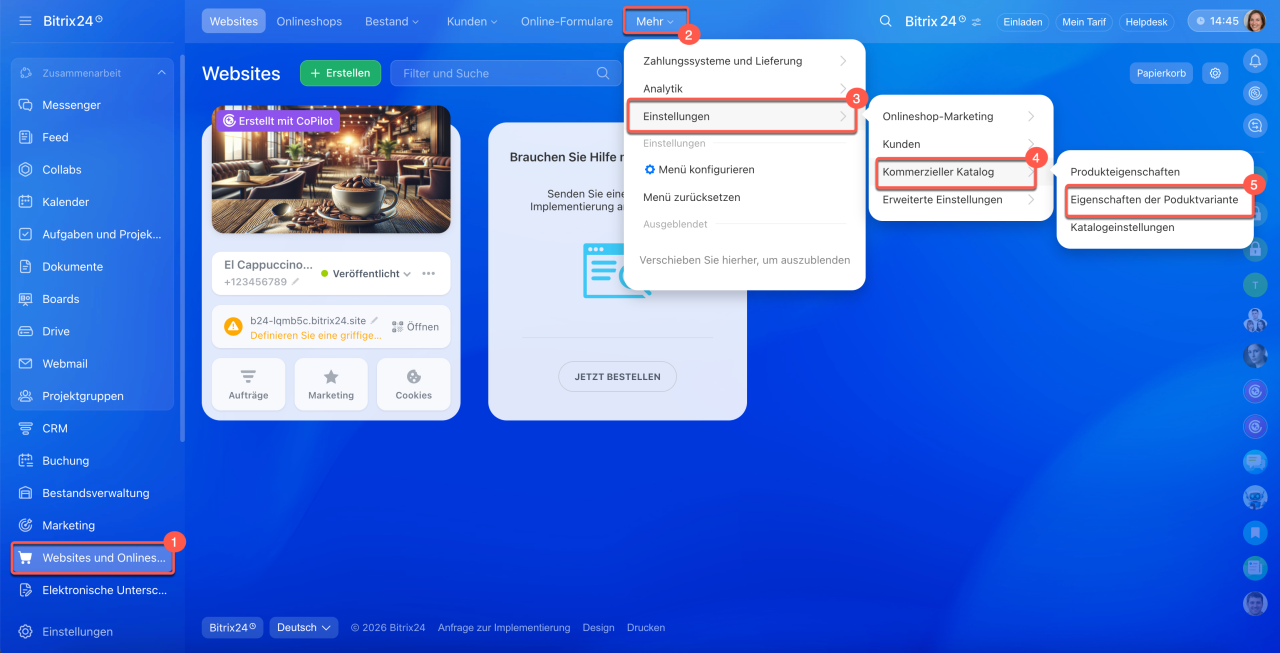Click the search magnifier in top bar

885,21
